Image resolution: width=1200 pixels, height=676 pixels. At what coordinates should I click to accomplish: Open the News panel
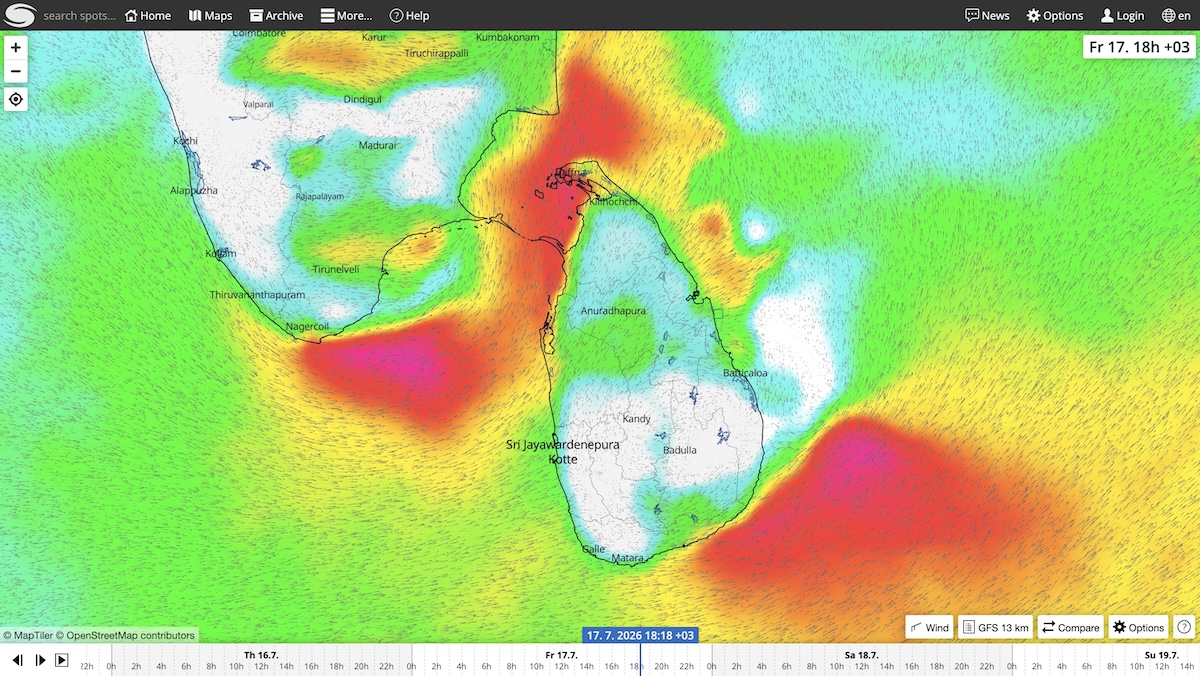point(987,16)
